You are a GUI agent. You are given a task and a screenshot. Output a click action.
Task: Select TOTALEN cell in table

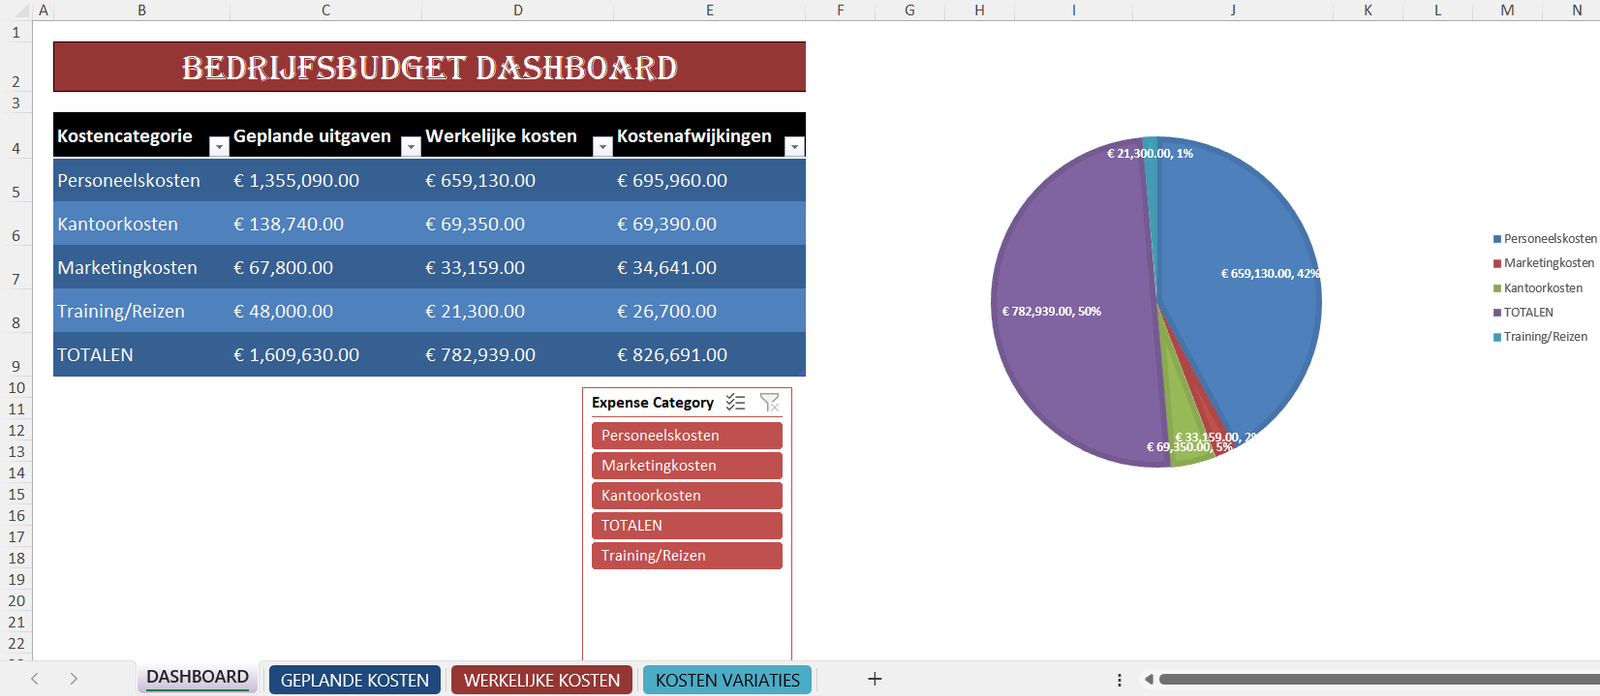(141, 354)
